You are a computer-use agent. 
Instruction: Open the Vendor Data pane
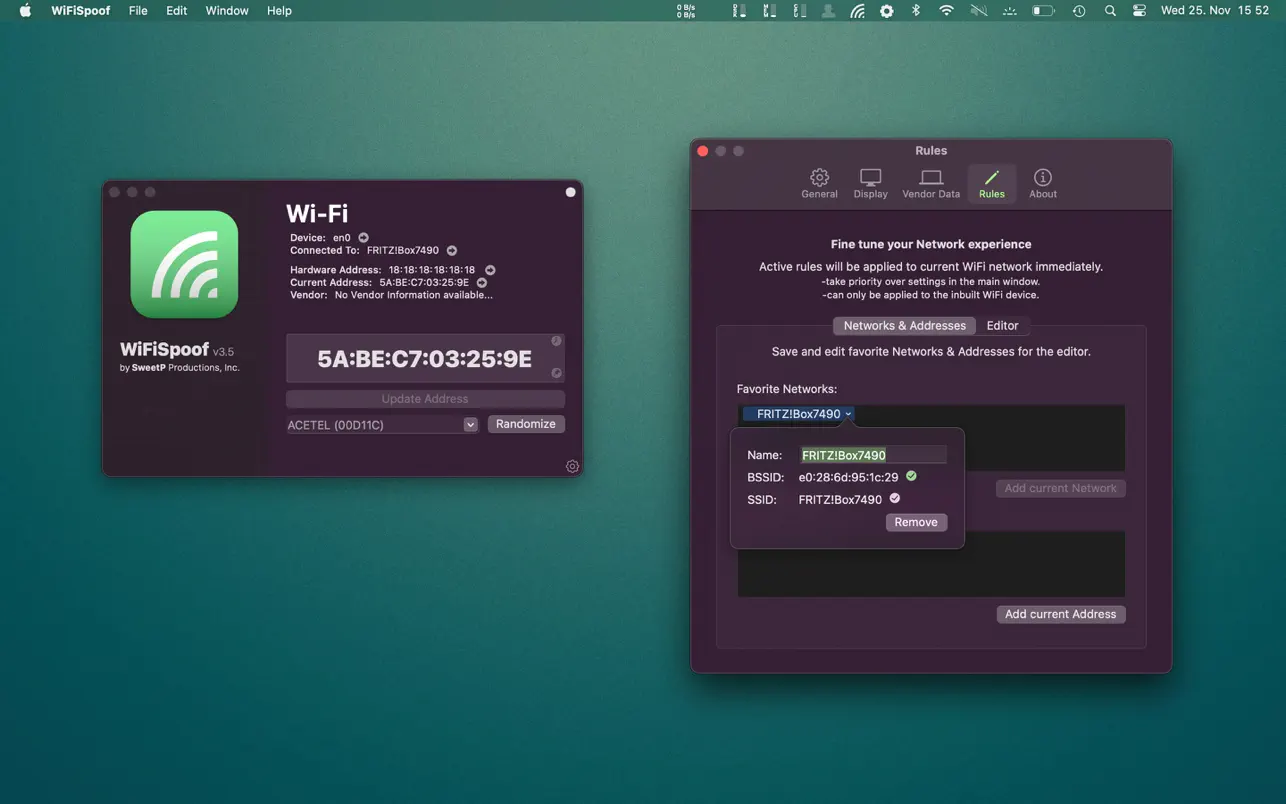[x=930, y=183]
